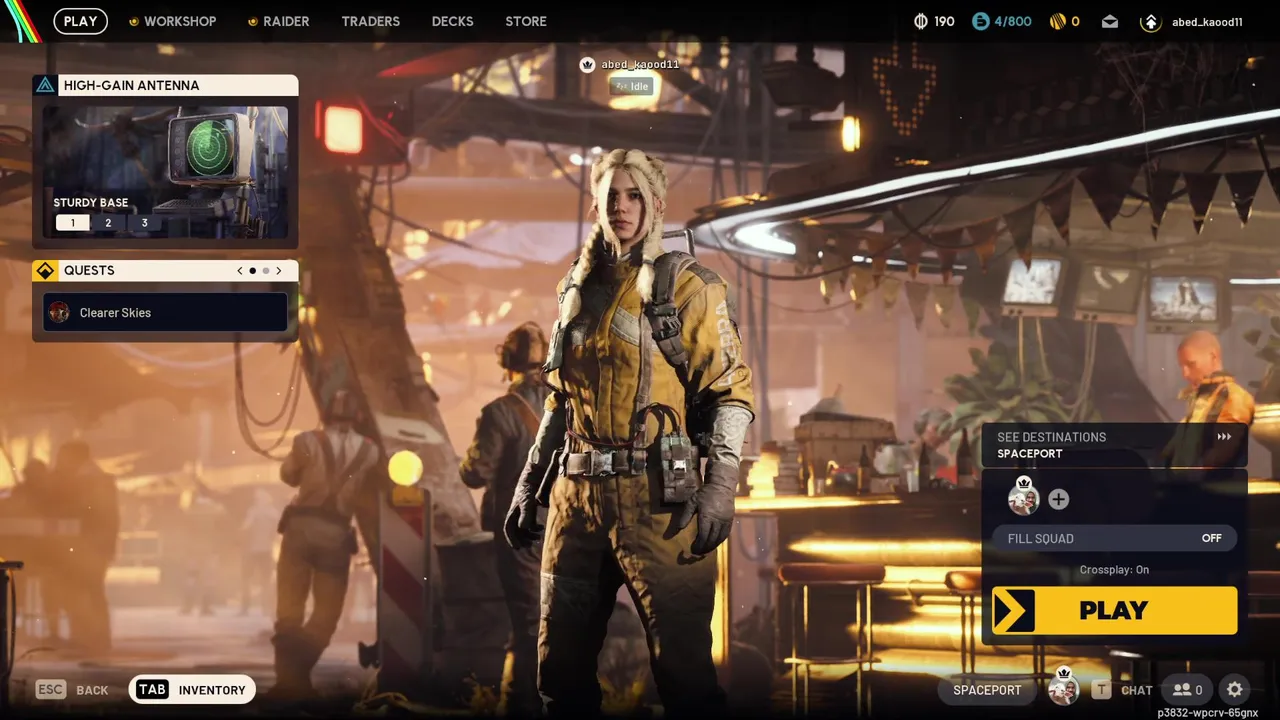Click the Idle status badge

632,87
